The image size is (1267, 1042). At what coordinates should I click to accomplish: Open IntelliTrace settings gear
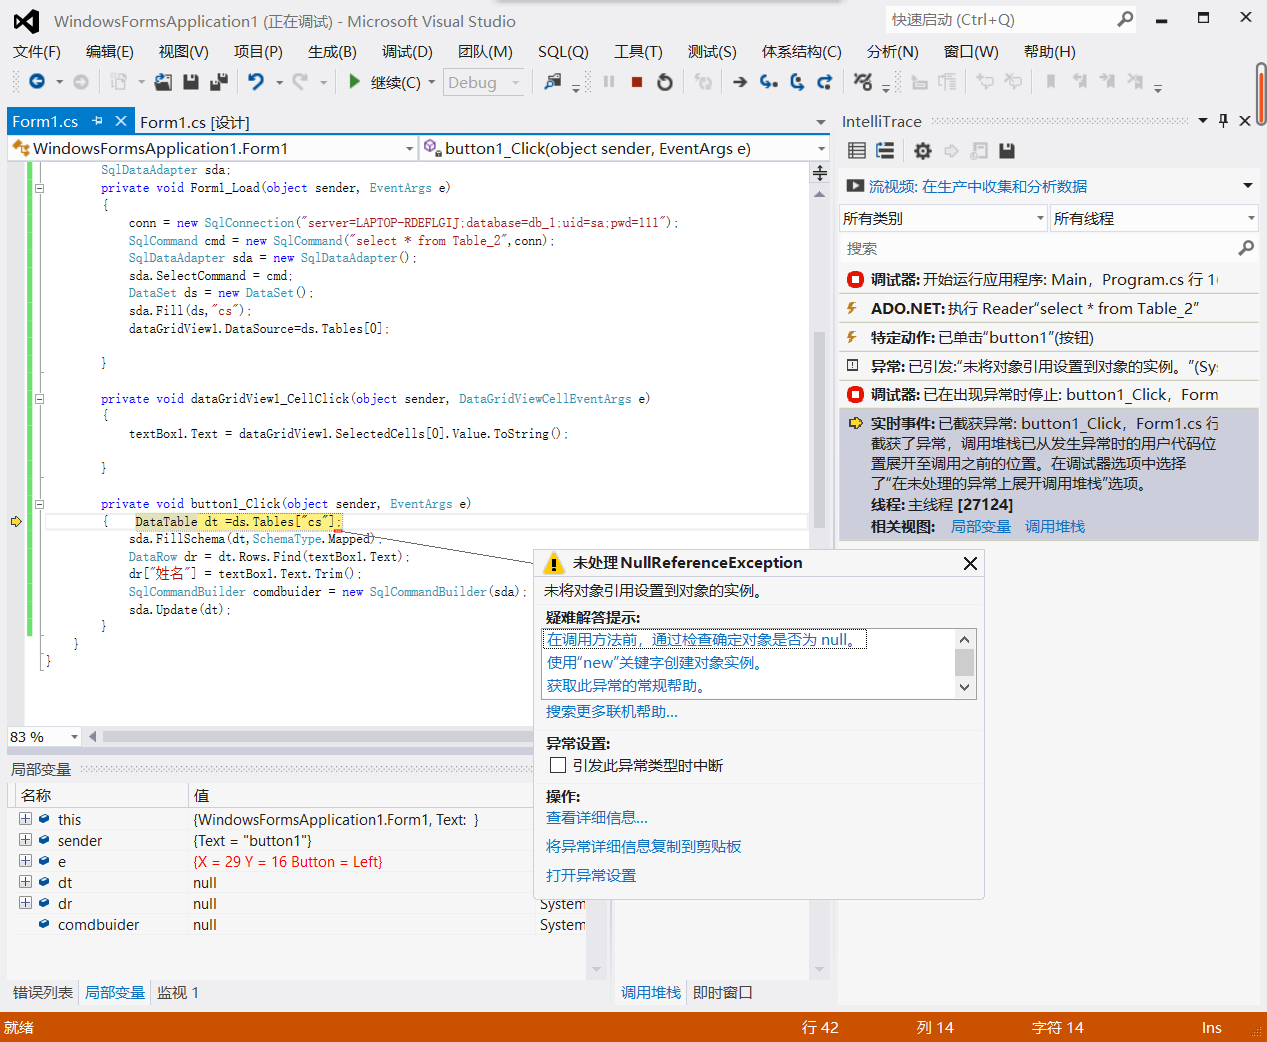coord(922,150)
